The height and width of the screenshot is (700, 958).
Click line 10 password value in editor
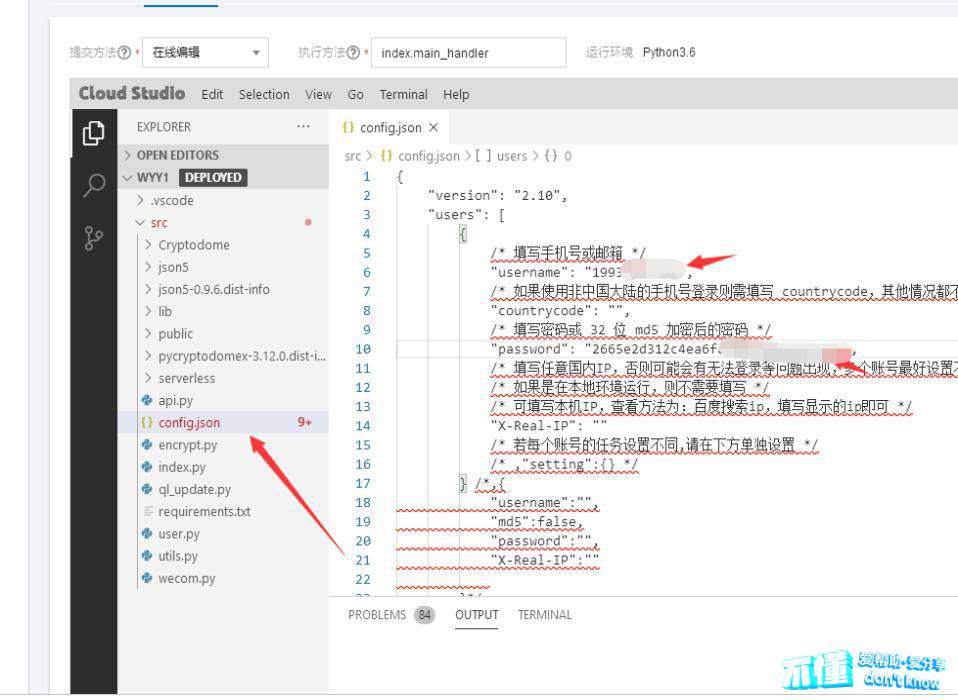pyautogui.click(x=718, y=349)
